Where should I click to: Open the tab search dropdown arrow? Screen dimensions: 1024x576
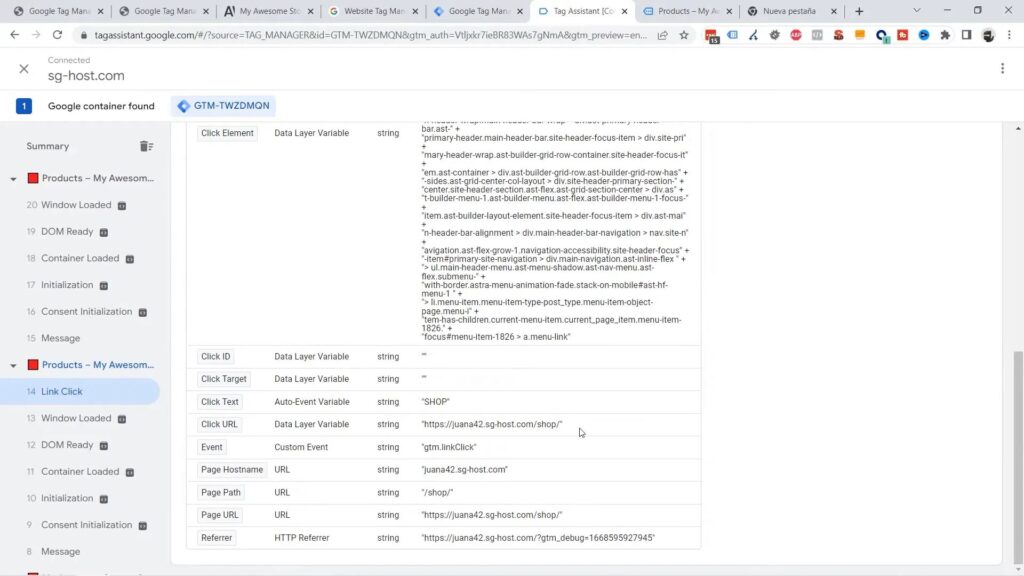[917, 11]
